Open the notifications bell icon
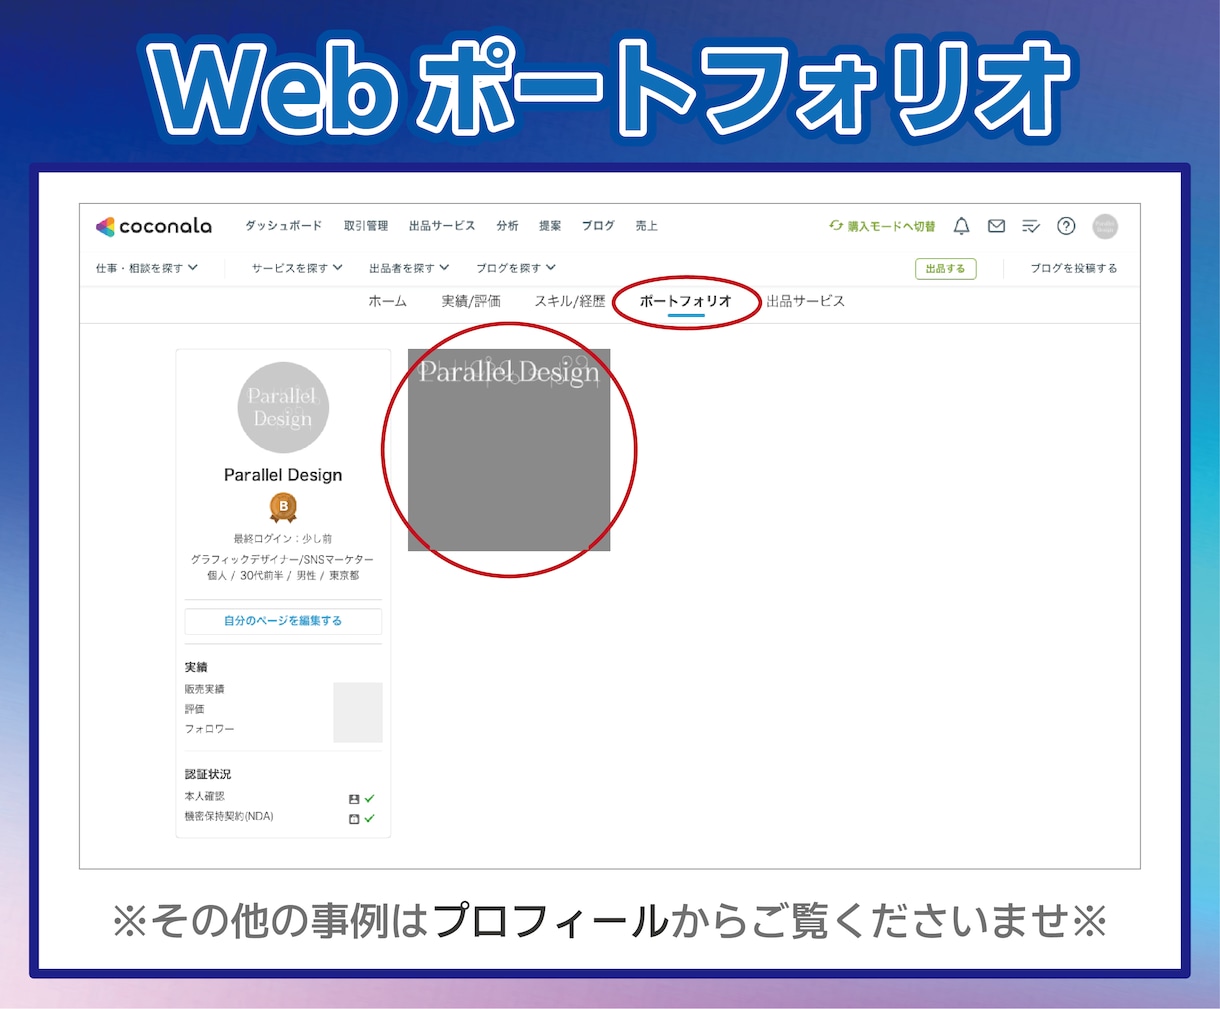Image resolution: width=1220 pixels, height=1009 pixels. (961, 226)
